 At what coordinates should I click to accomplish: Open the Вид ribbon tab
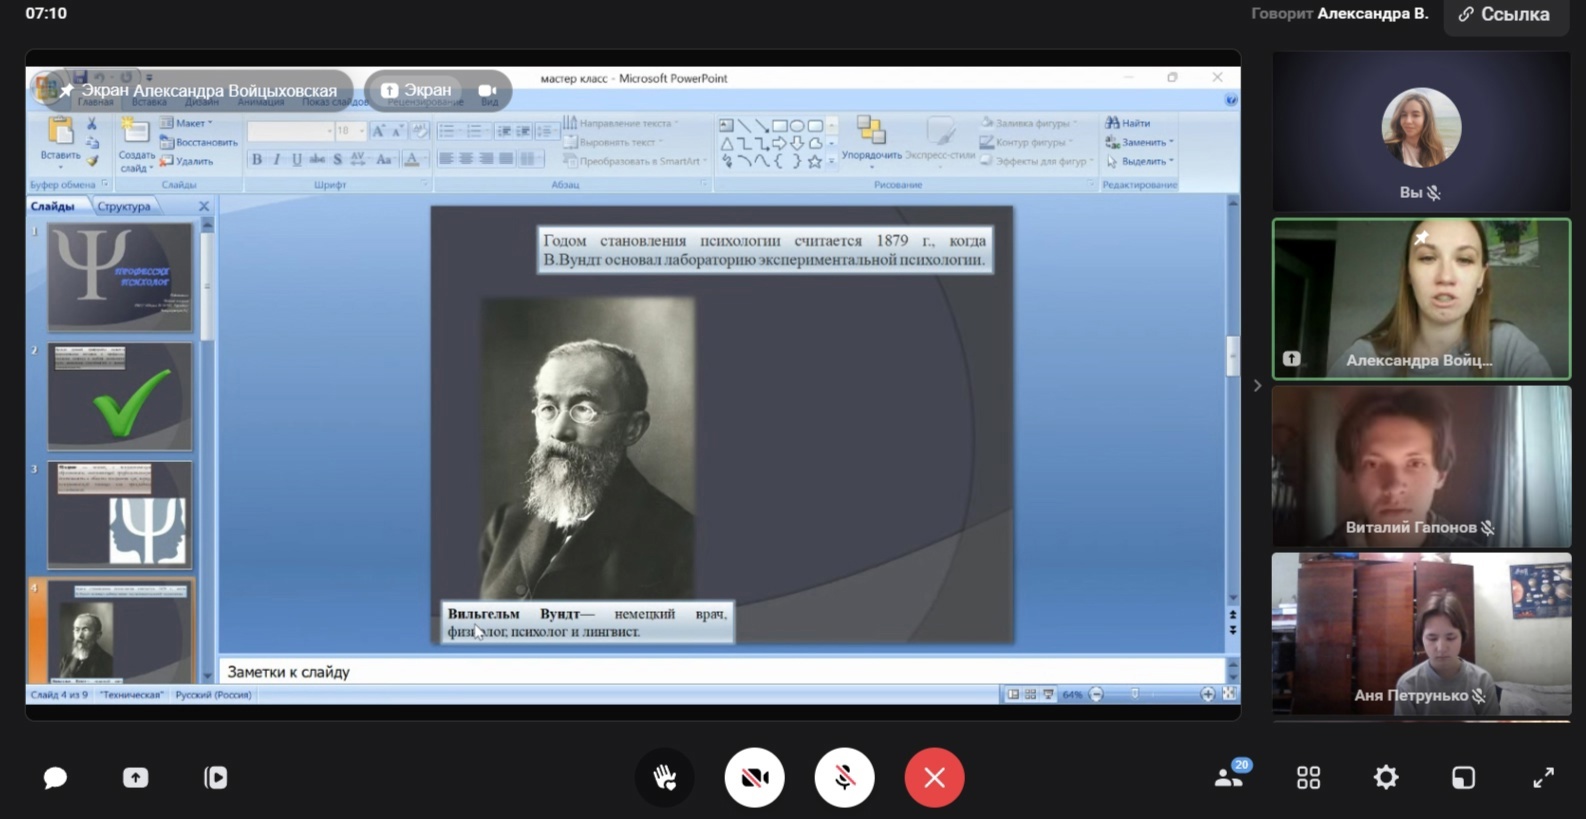tap(488, 101)
